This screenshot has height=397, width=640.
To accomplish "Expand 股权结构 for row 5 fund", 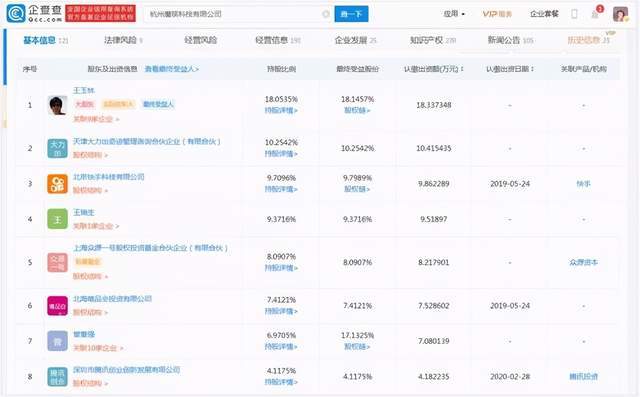I will (x=90, y=277).
